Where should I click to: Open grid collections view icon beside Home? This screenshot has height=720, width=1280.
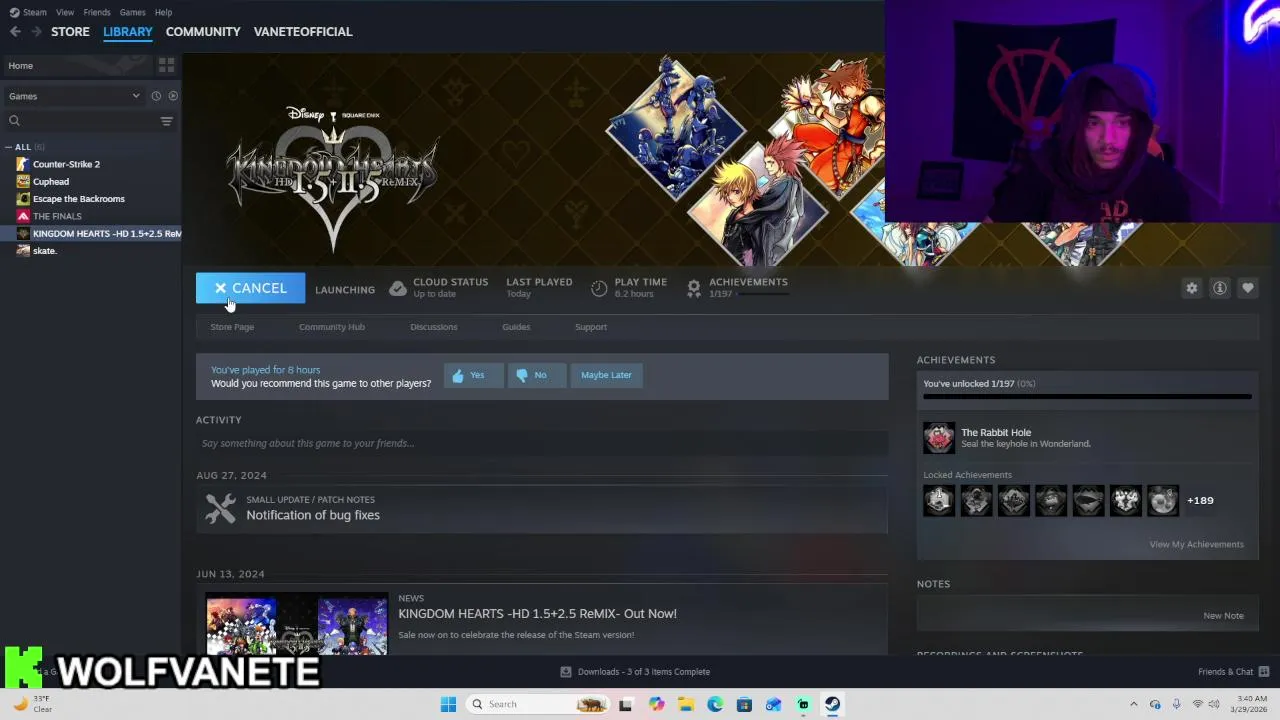pos(166,65)
